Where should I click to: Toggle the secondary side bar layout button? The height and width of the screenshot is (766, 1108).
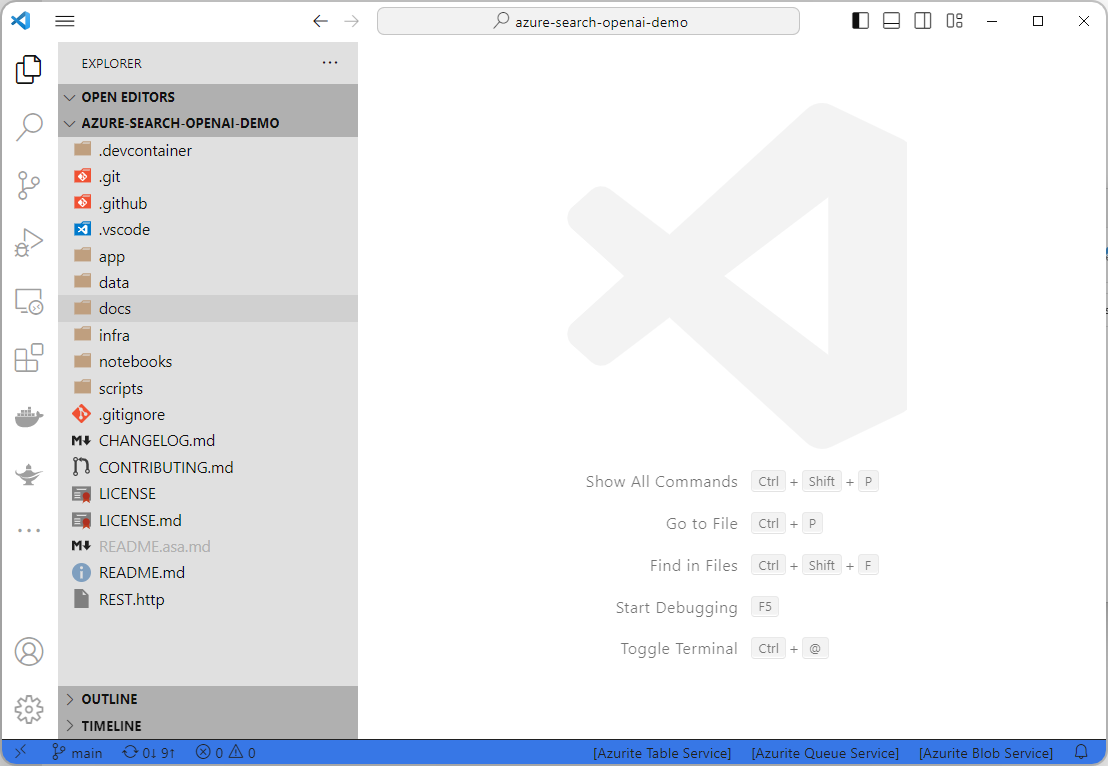(x=923, y=21)
